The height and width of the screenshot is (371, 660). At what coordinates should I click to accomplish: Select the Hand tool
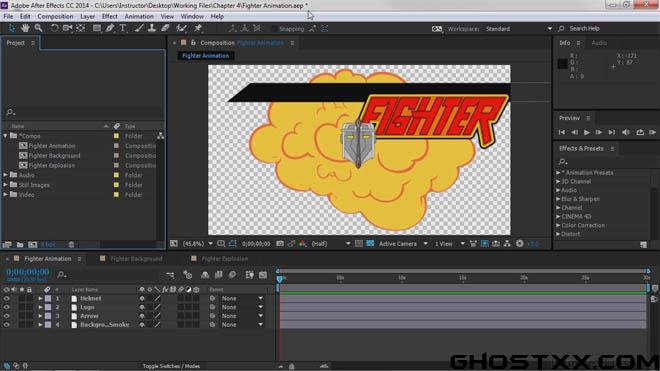coord(25,28)
